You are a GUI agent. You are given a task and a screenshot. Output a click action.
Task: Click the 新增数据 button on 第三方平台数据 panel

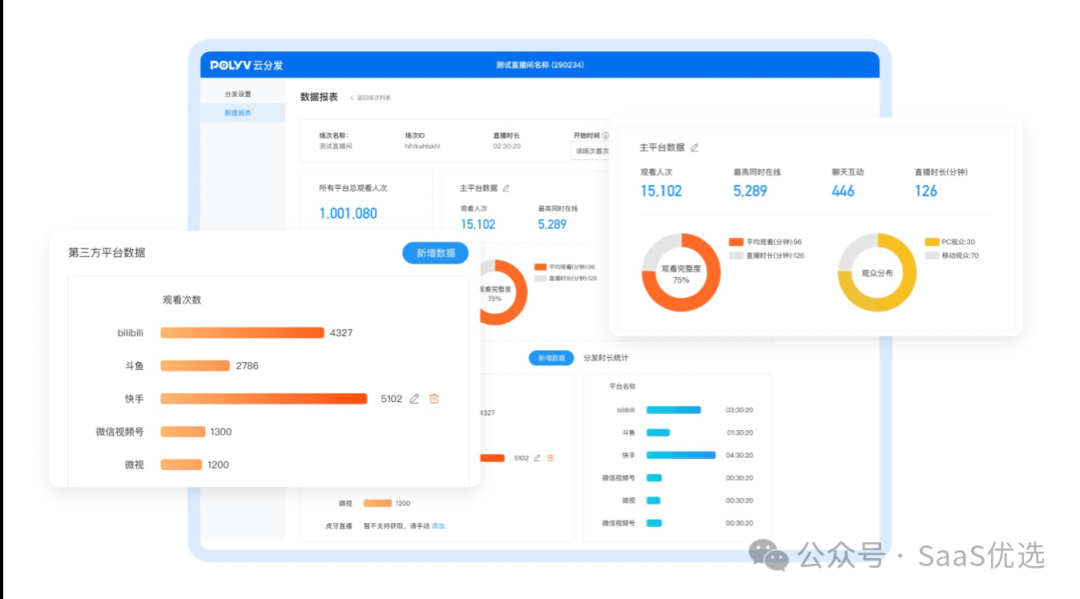click(434, 253)
